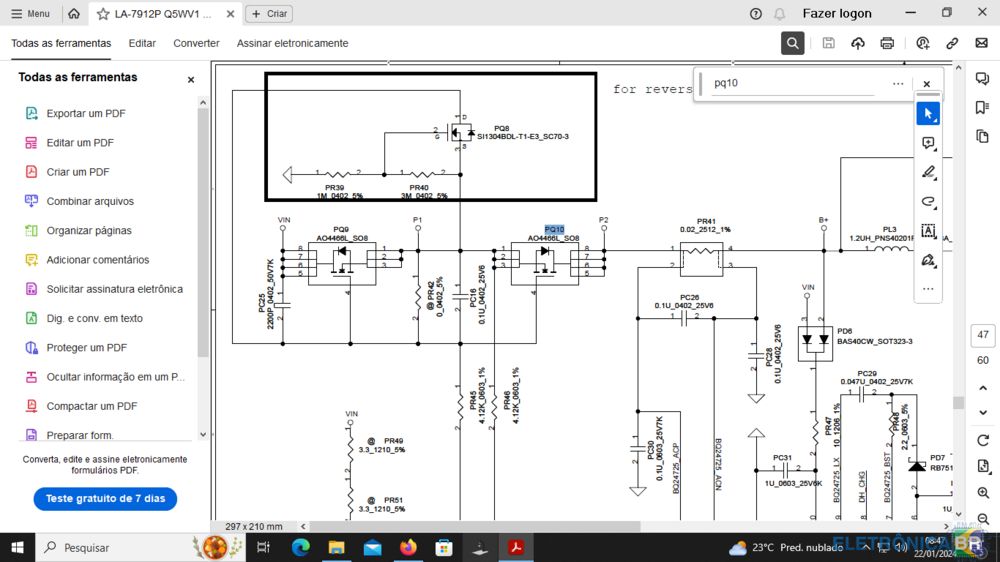Click Teste gratuito de 7 dias button
Screen dimensions: 1000x562
pos(105,498)
